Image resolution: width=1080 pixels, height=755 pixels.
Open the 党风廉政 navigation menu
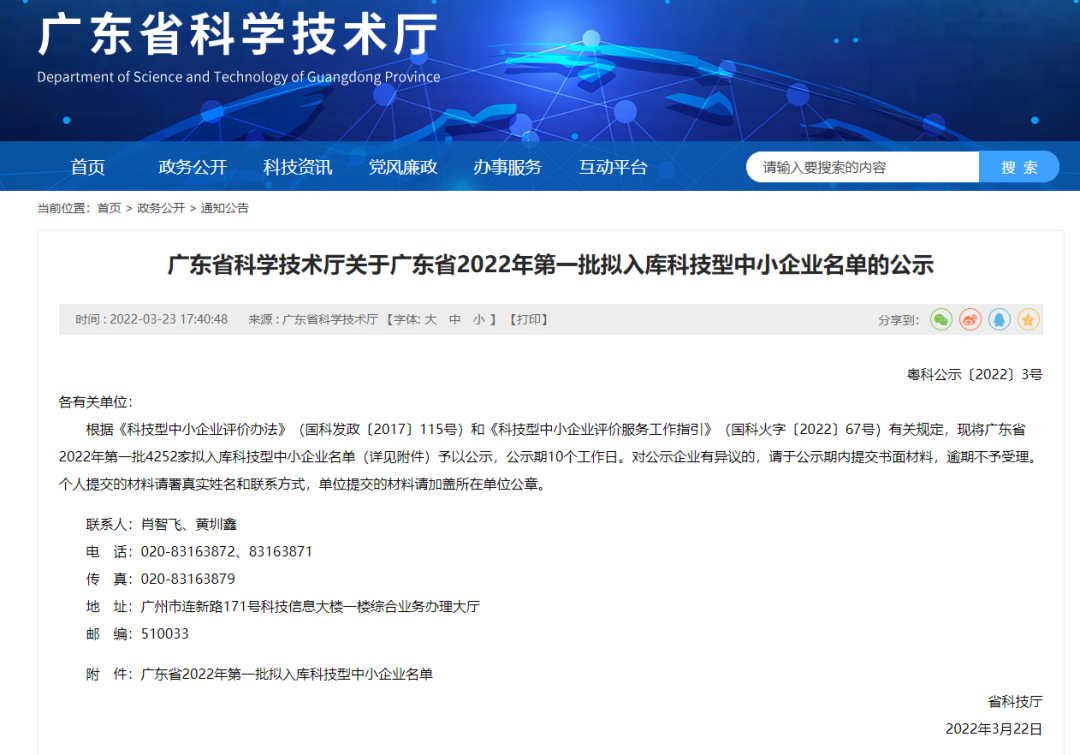coord(402,166)
